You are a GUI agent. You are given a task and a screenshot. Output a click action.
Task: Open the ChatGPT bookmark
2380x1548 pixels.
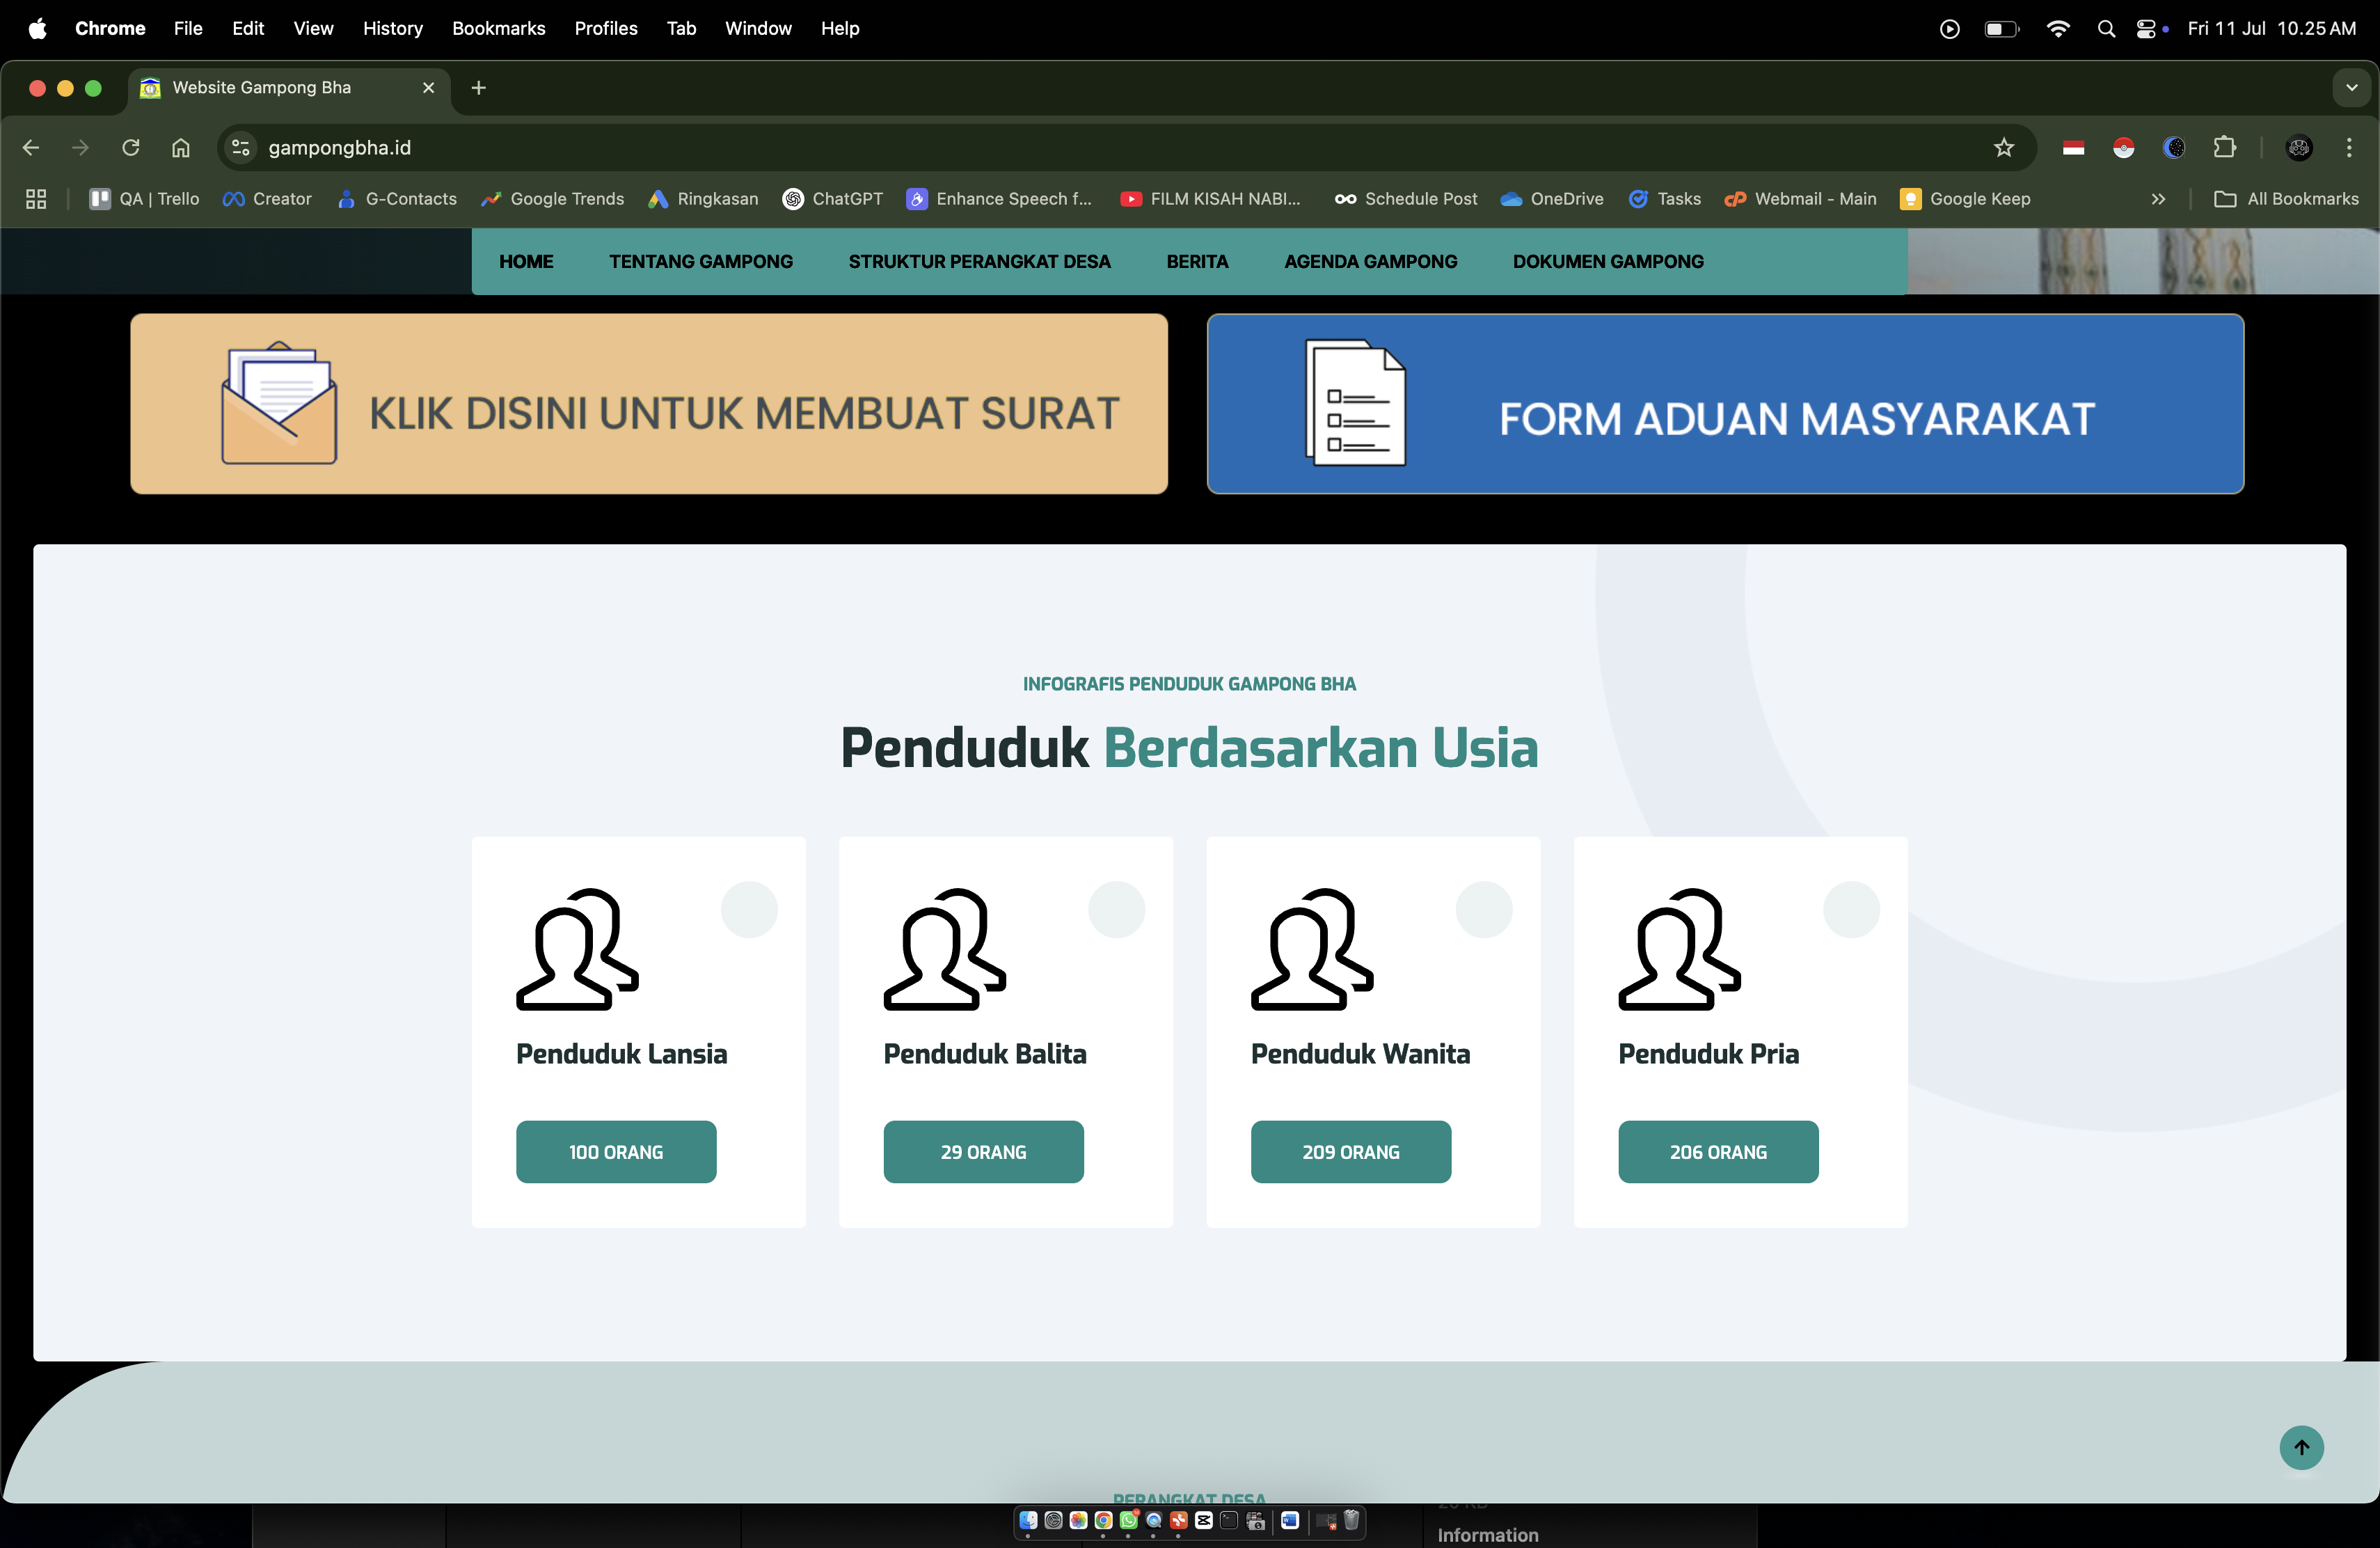point(834,199)
